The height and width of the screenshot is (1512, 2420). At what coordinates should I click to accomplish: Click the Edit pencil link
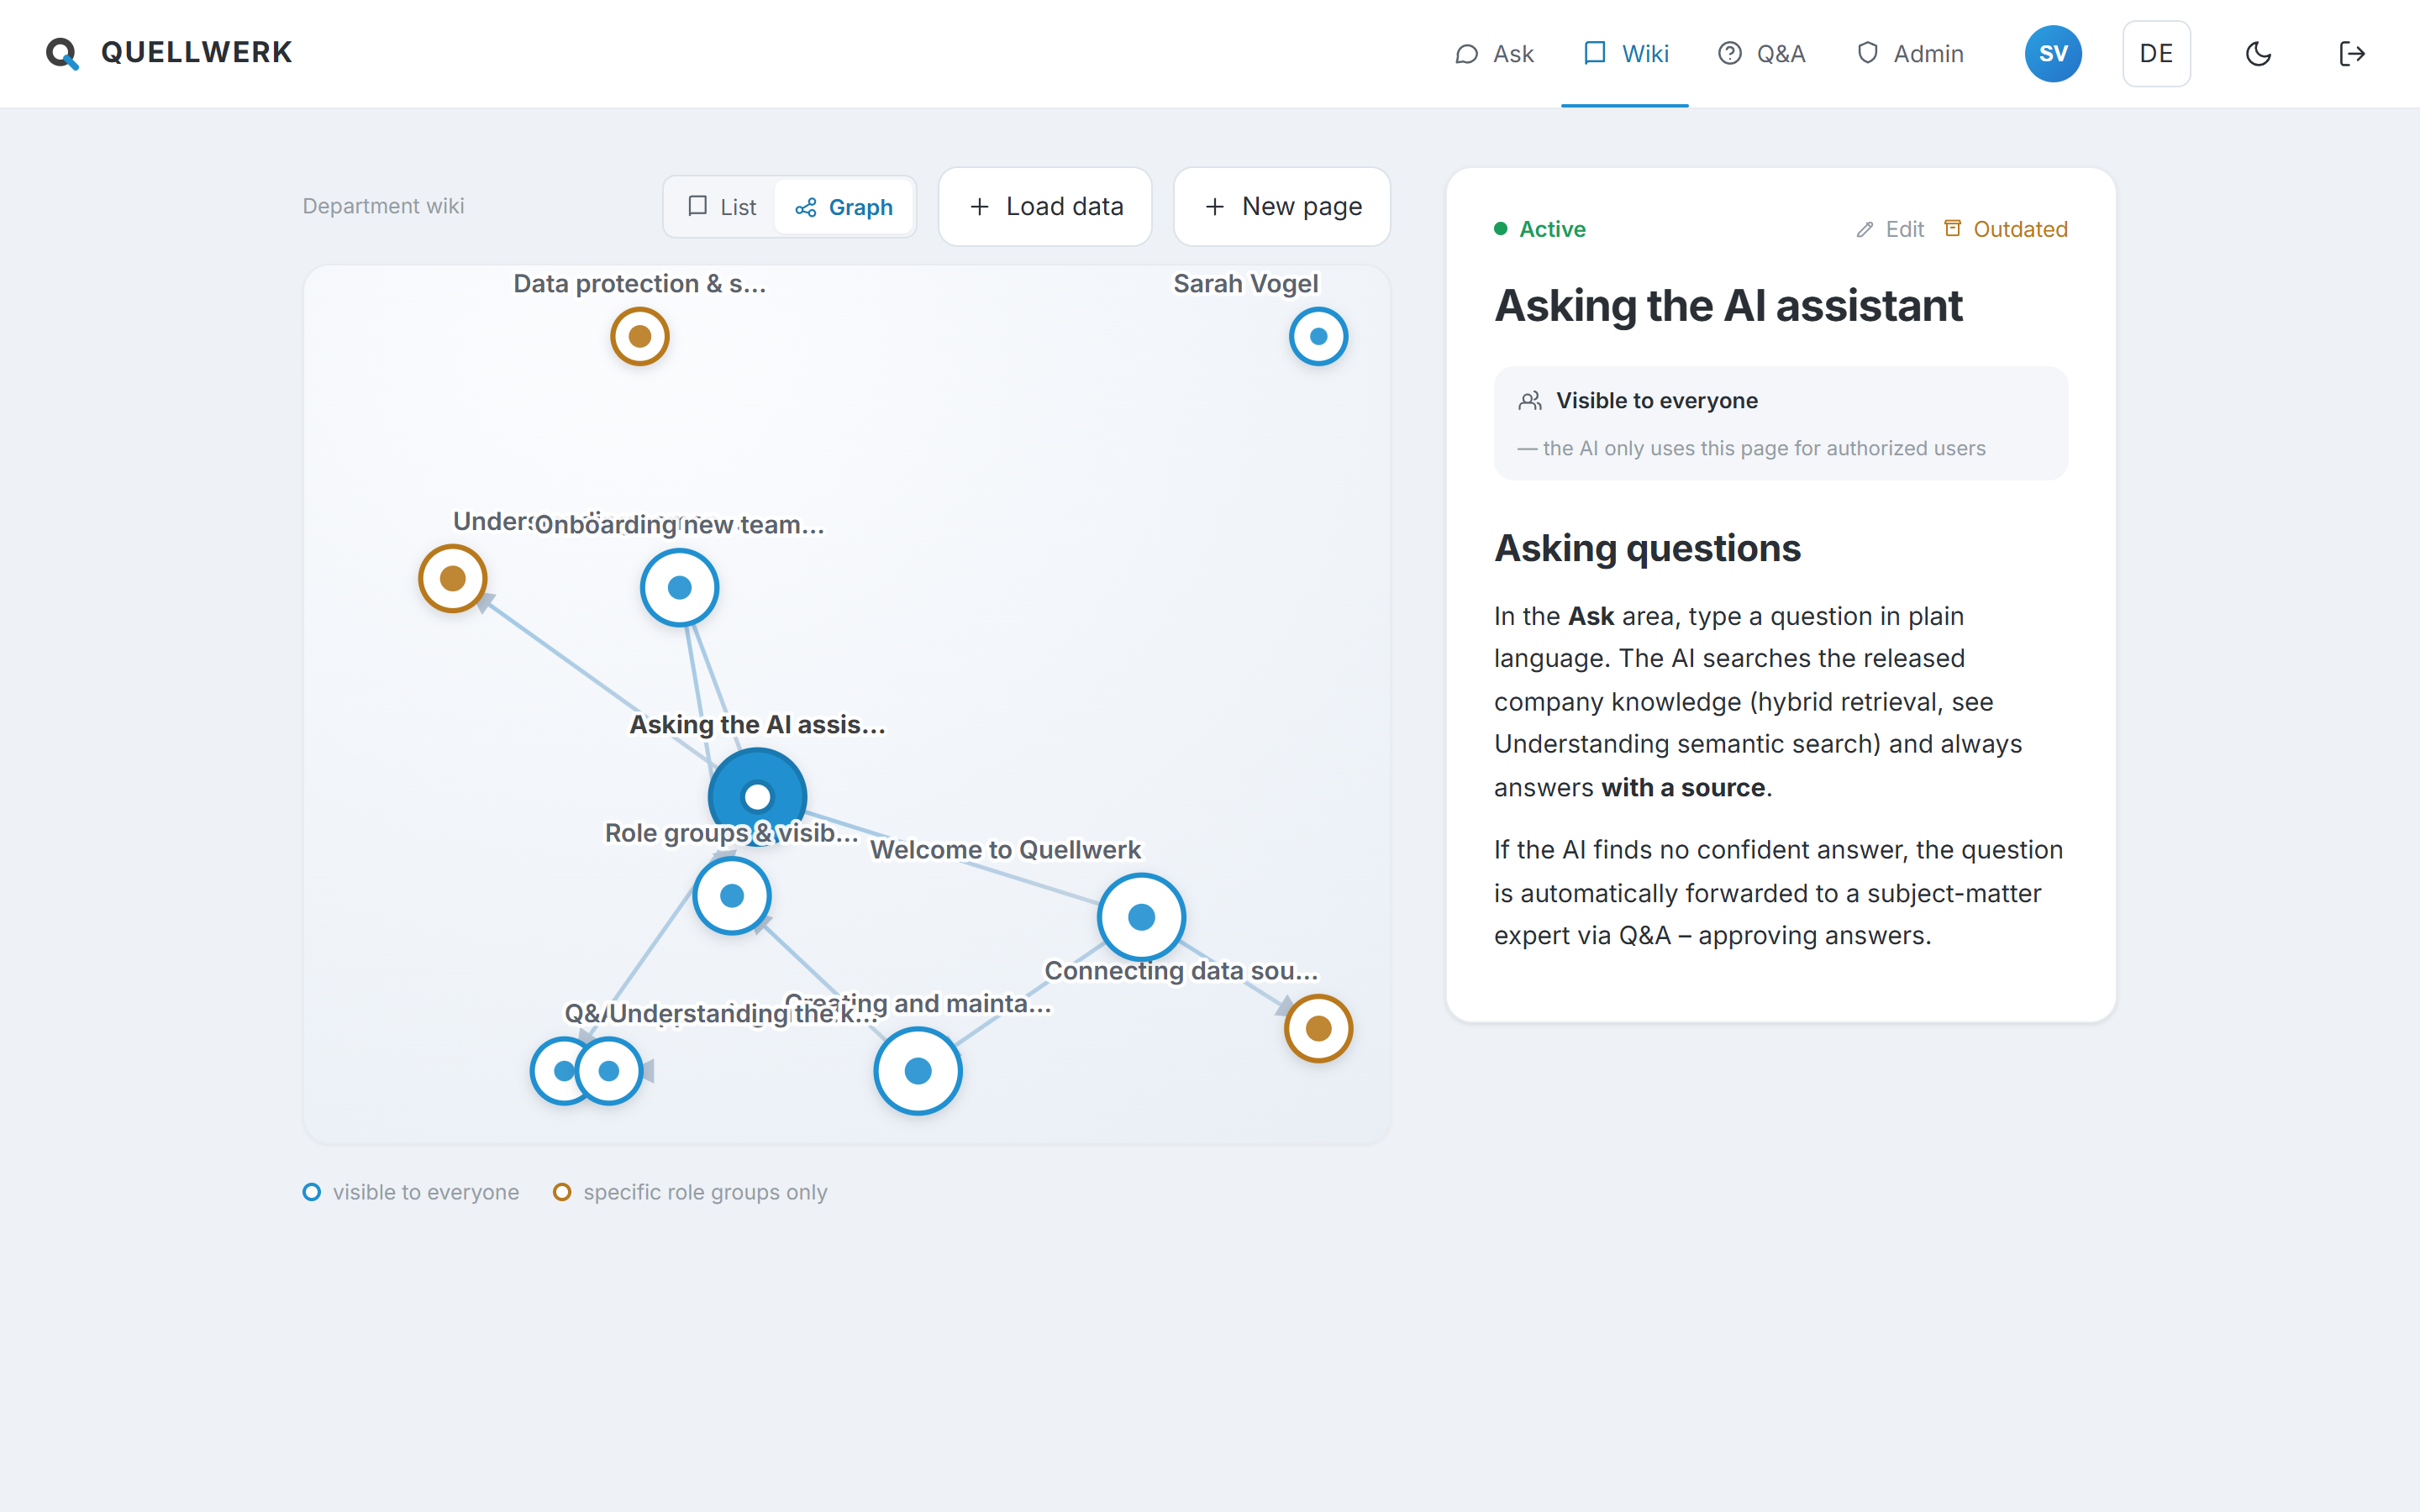coord(1890,229)
